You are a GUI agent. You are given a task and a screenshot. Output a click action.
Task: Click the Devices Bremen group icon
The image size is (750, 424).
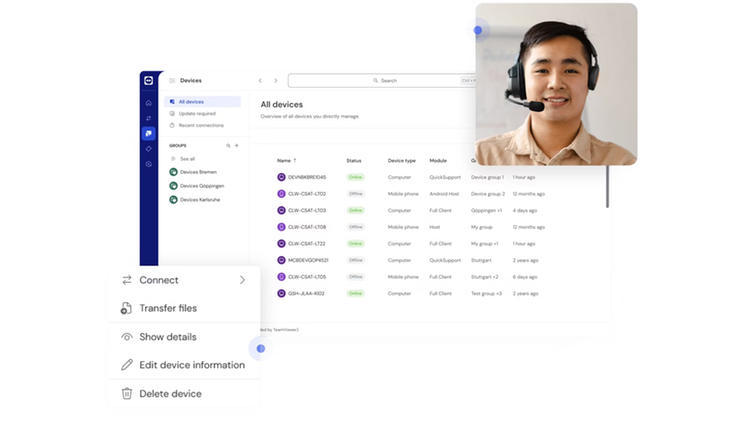click(x=173, y=172)
